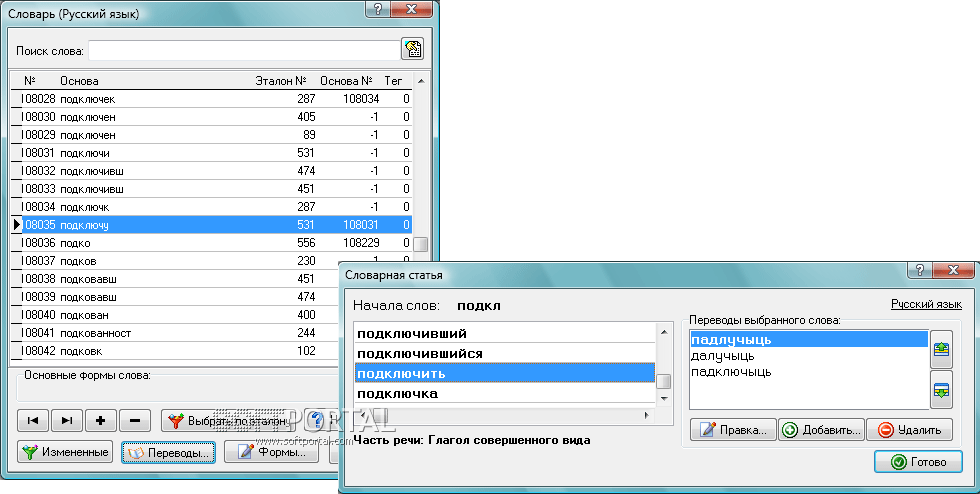980x494 pixels.
Task: Remove entry with minus button
Action: [x=134, y=421]
